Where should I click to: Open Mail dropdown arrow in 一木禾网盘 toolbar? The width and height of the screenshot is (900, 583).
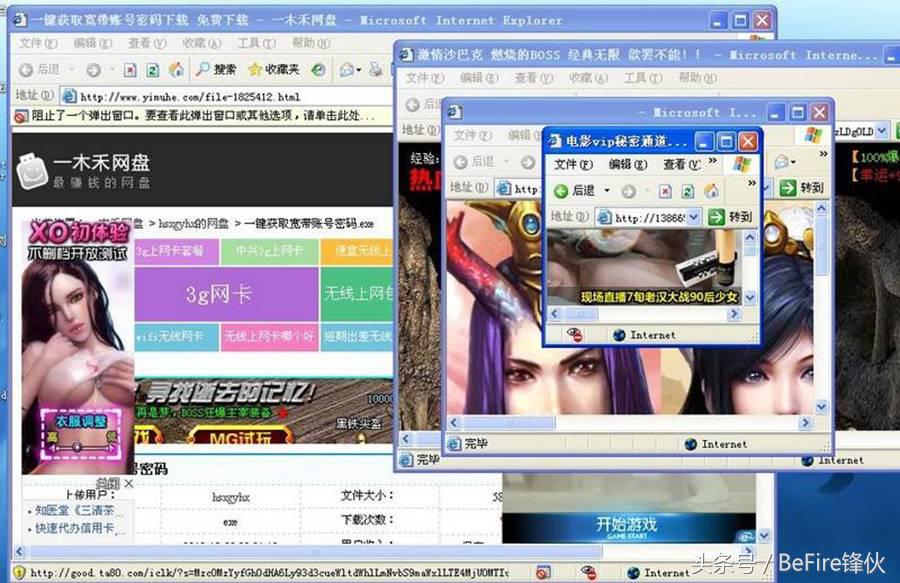click(359, 70)
